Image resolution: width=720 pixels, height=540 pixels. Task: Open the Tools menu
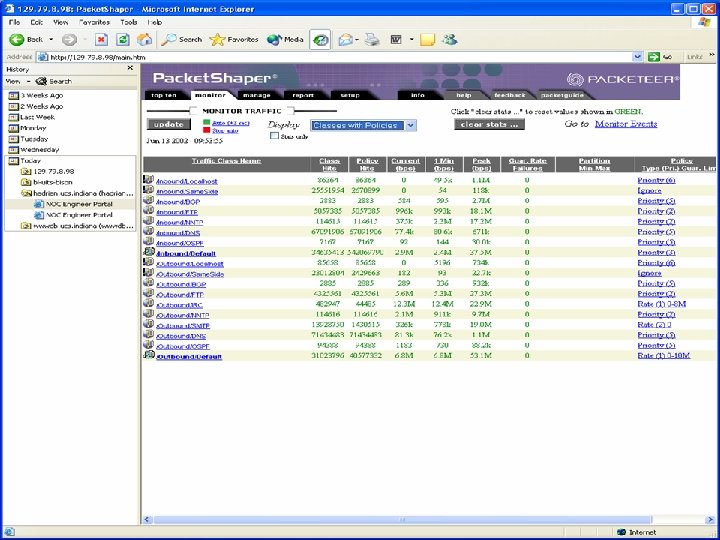point(129,22)
